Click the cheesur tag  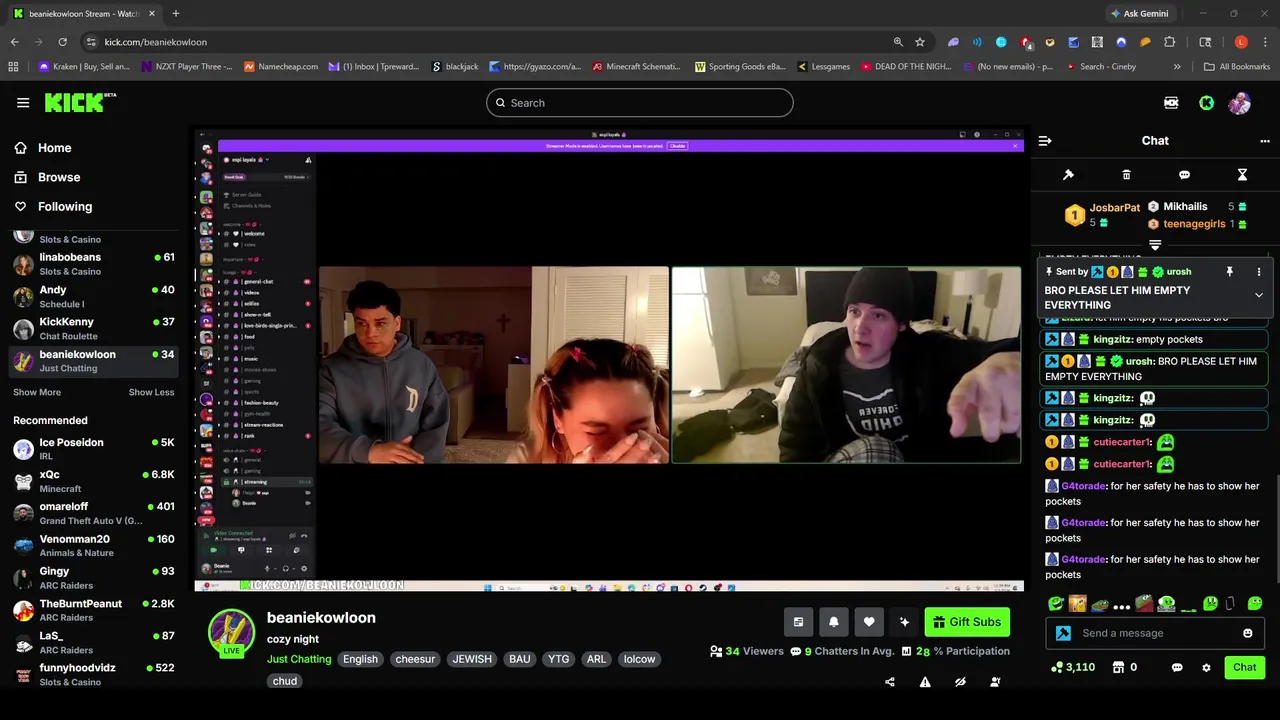(415, 659)
